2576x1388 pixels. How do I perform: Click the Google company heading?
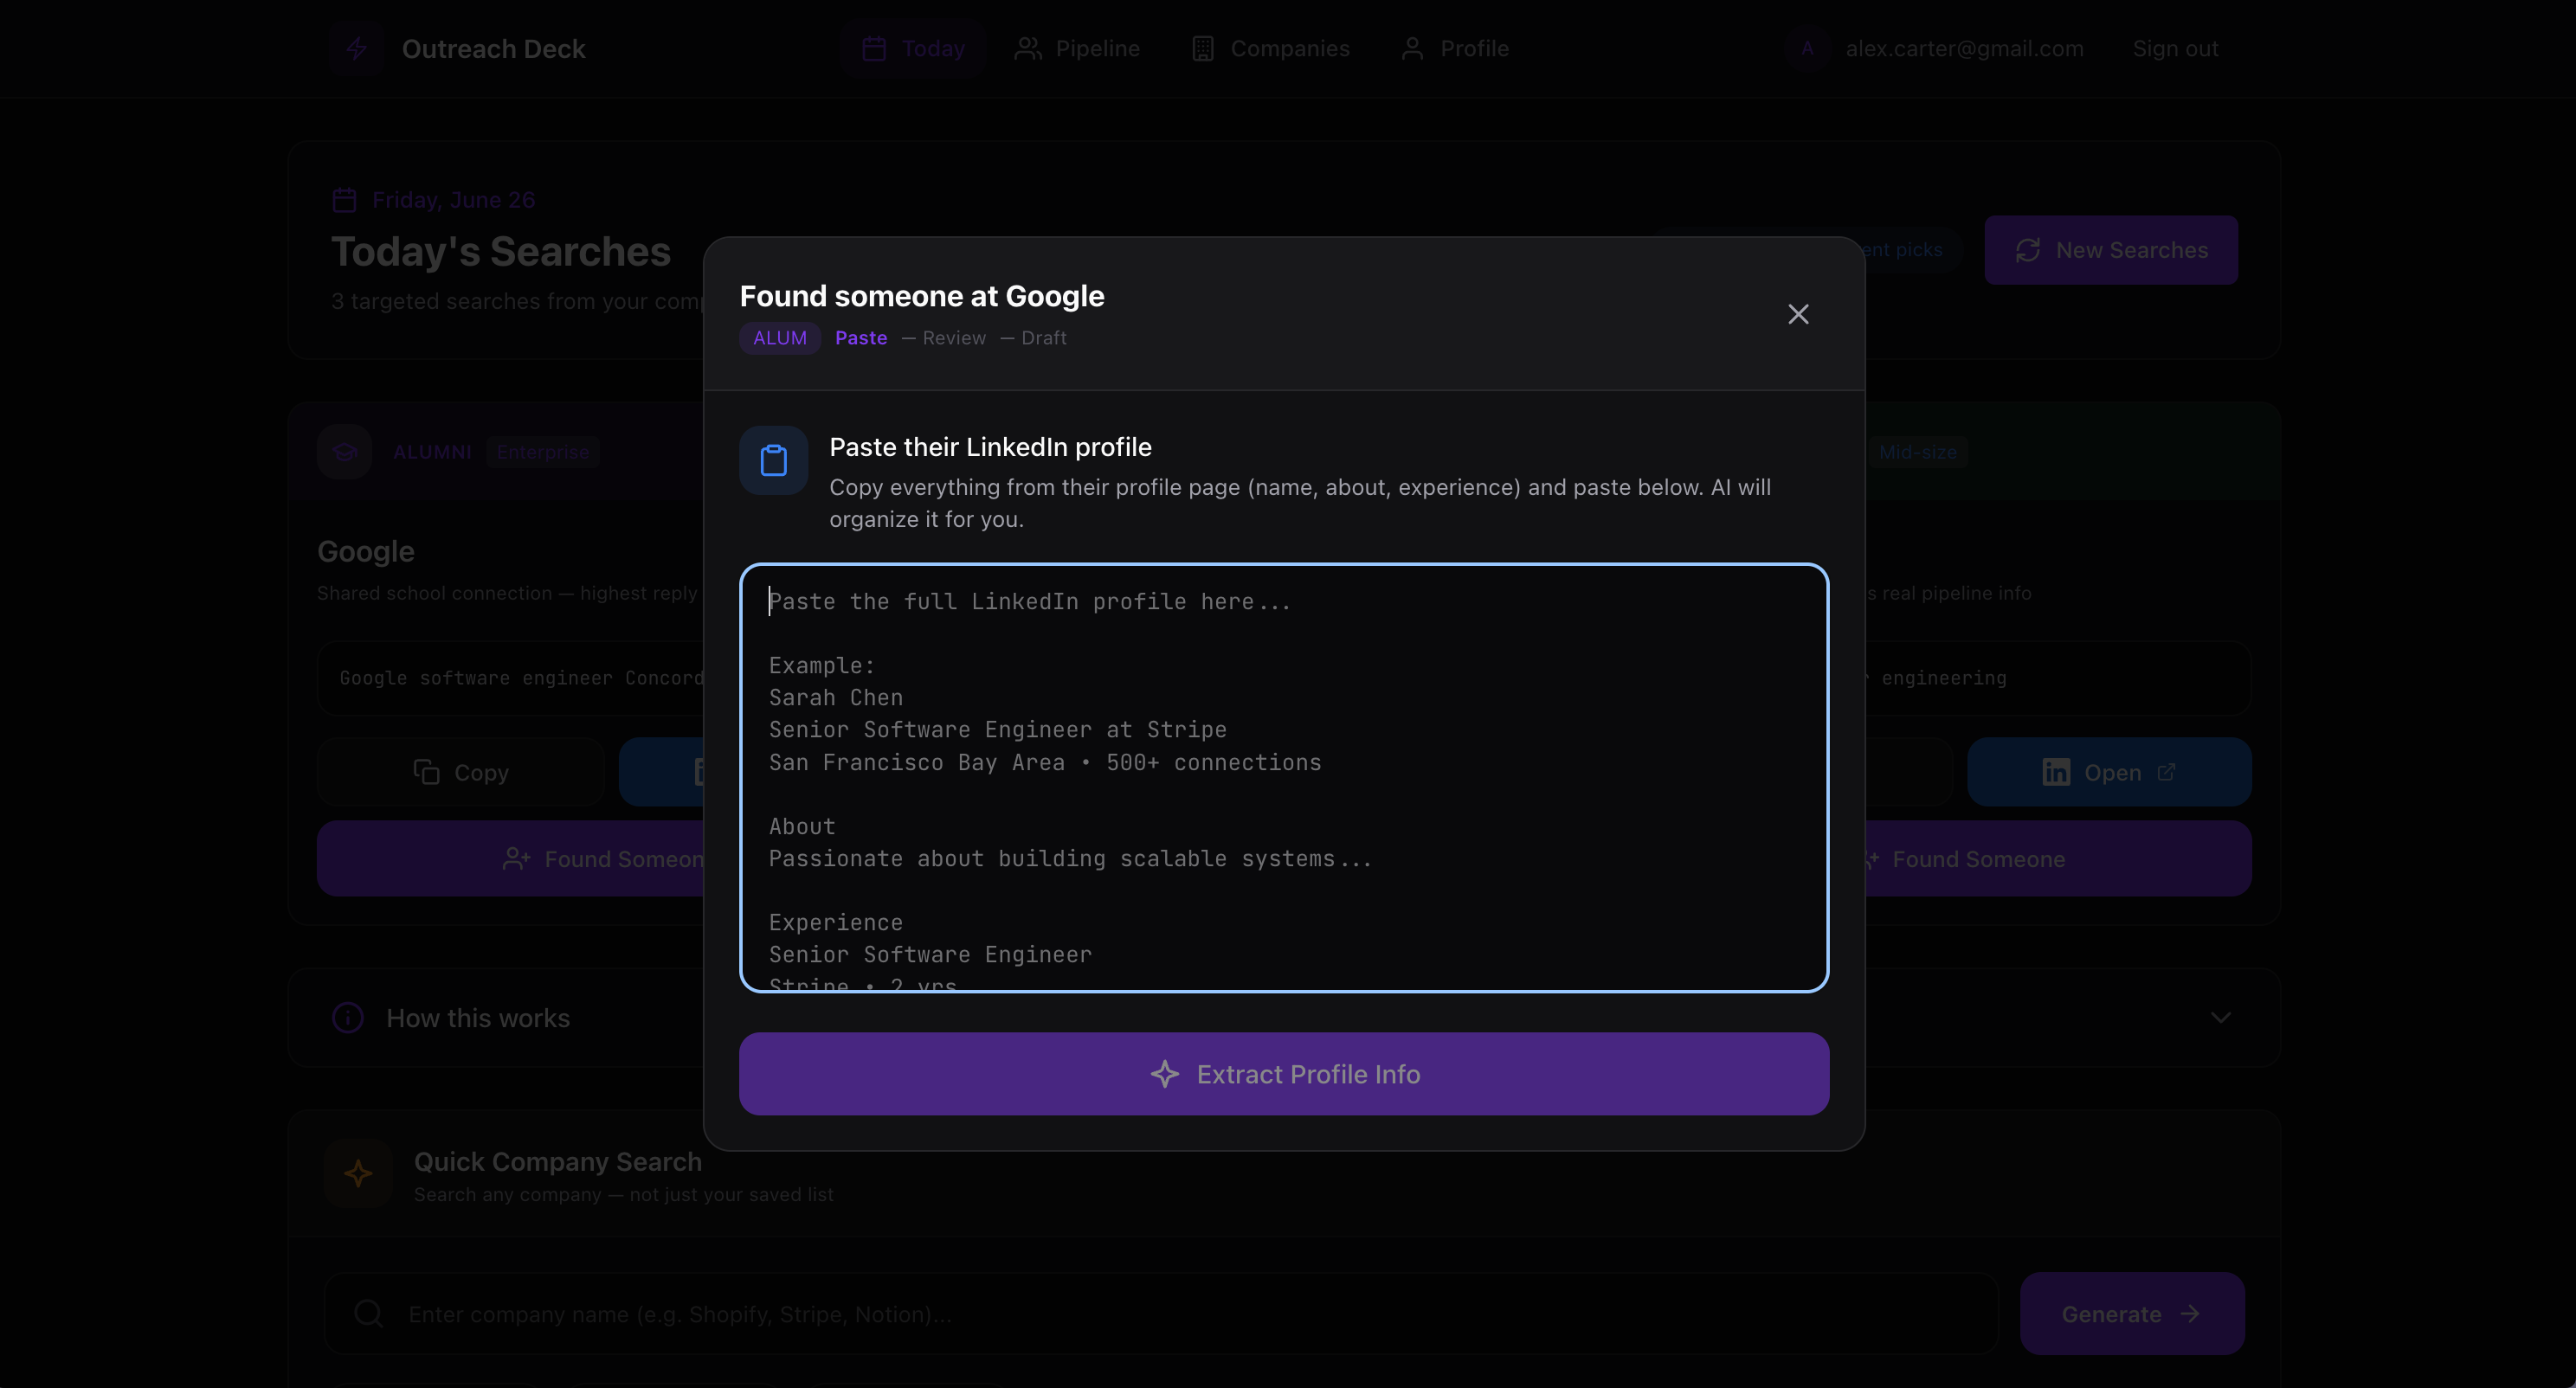366,551
